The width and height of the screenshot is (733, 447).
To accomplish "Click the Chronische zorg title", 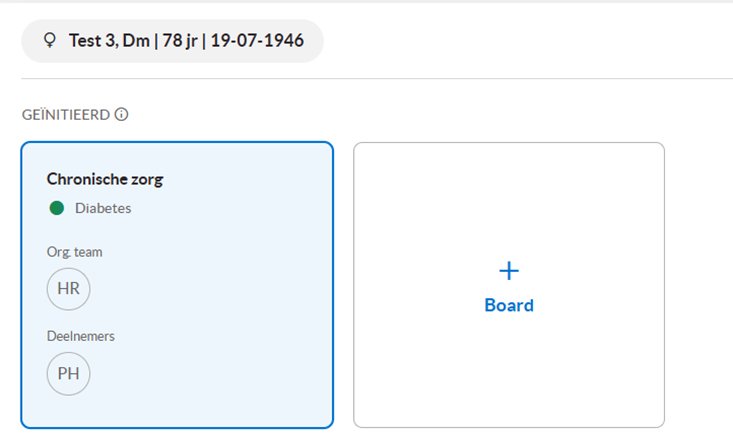I will pyautogui.click(x=105, y=179).
